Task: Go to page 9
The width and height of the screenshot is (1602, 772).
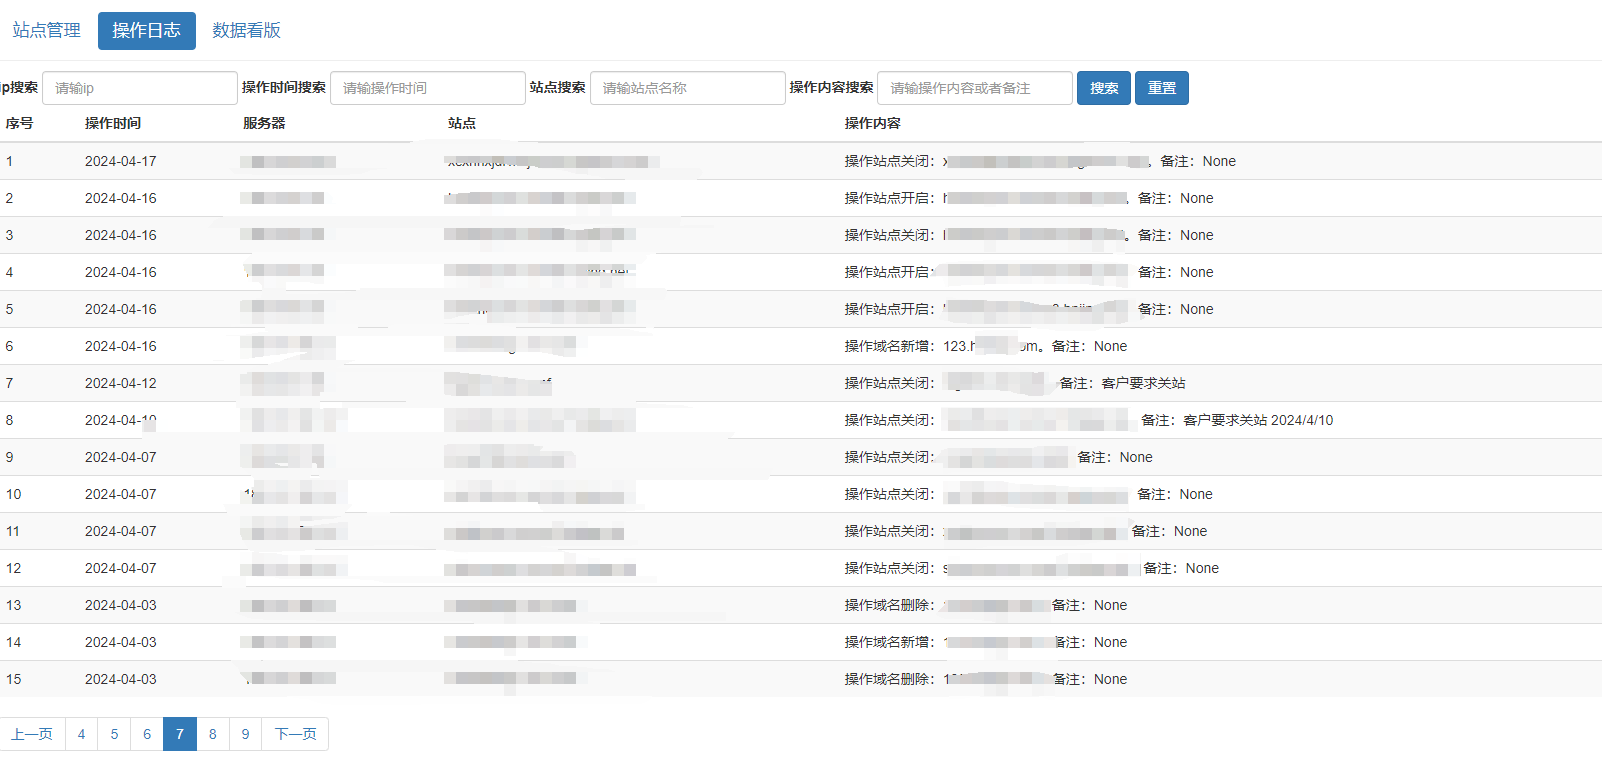Action: click(x=246, y=734)
